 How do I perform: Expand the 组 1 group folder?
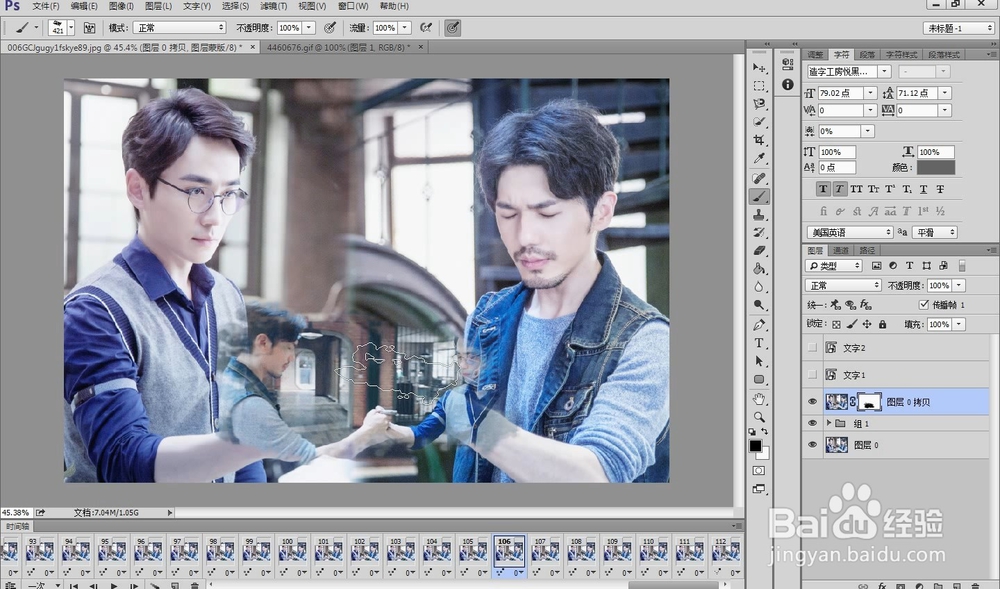(829, 423)
